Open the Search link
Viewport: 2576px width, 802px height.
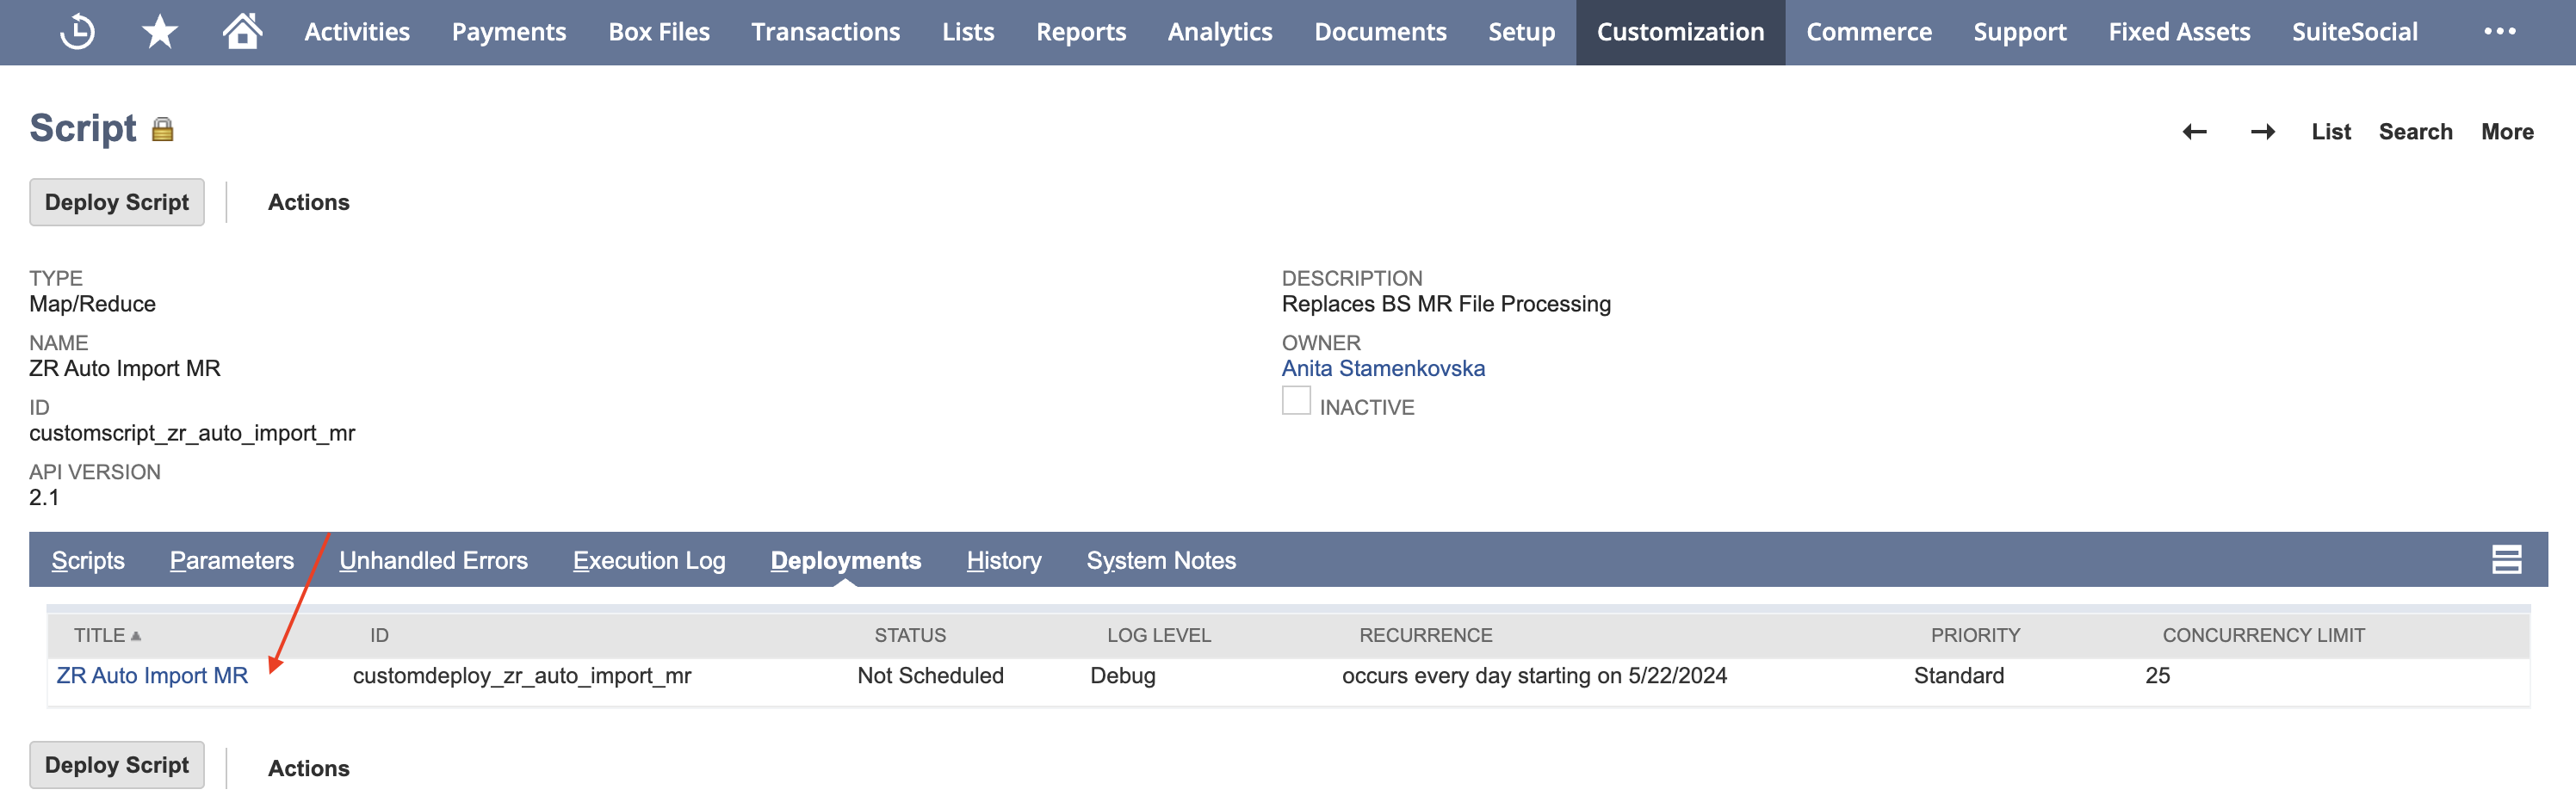(2415, 132)
